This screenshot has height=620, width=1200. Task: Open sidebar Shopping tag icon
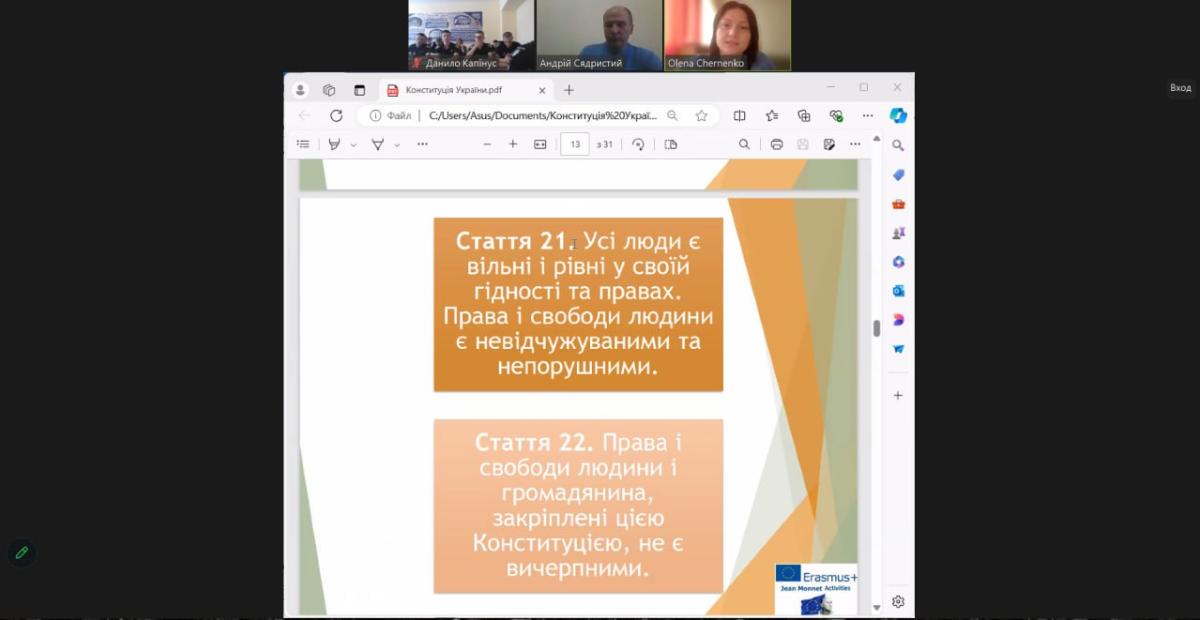[x=898, y=175]
